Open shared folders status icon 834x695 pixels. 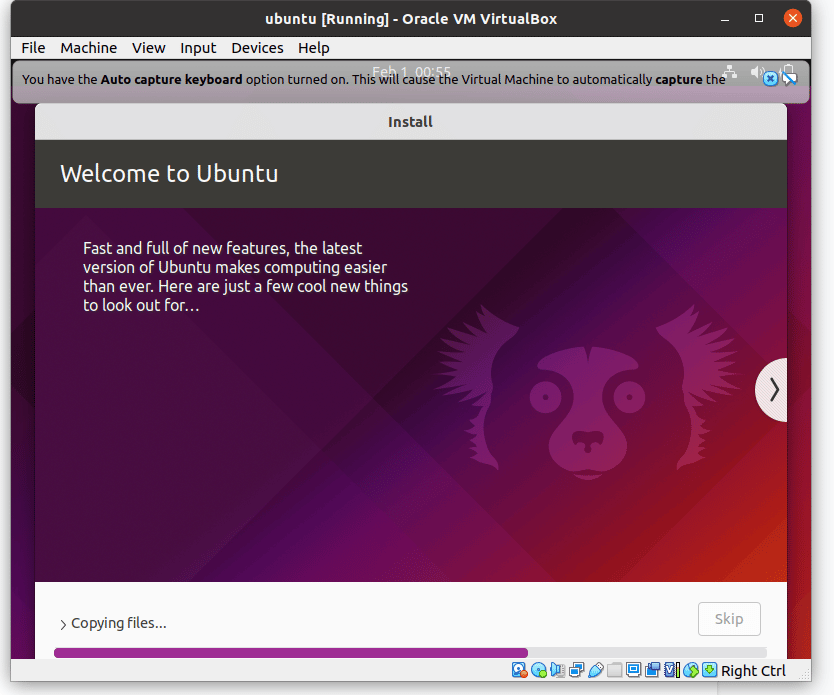click(614, 670)
